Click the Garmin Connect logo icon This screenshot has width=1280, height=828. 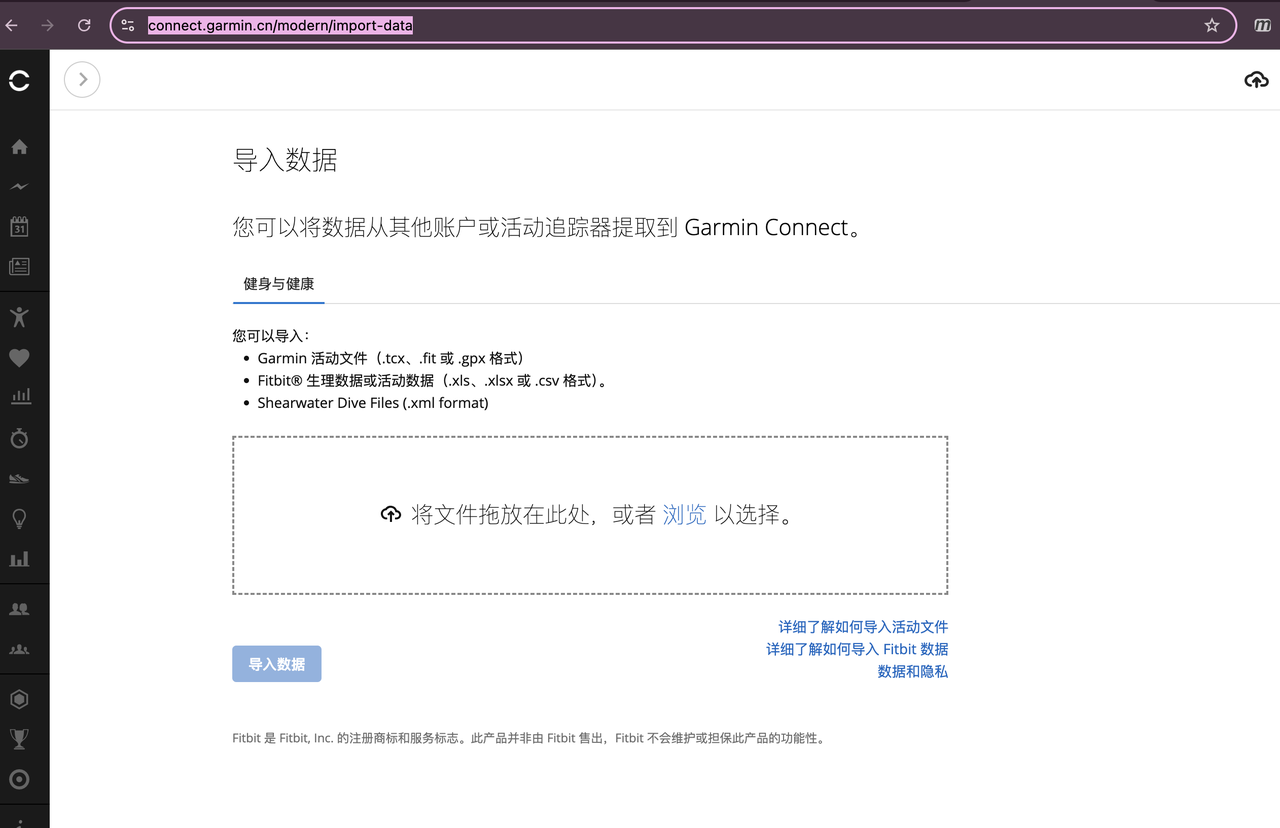point(19,80)
